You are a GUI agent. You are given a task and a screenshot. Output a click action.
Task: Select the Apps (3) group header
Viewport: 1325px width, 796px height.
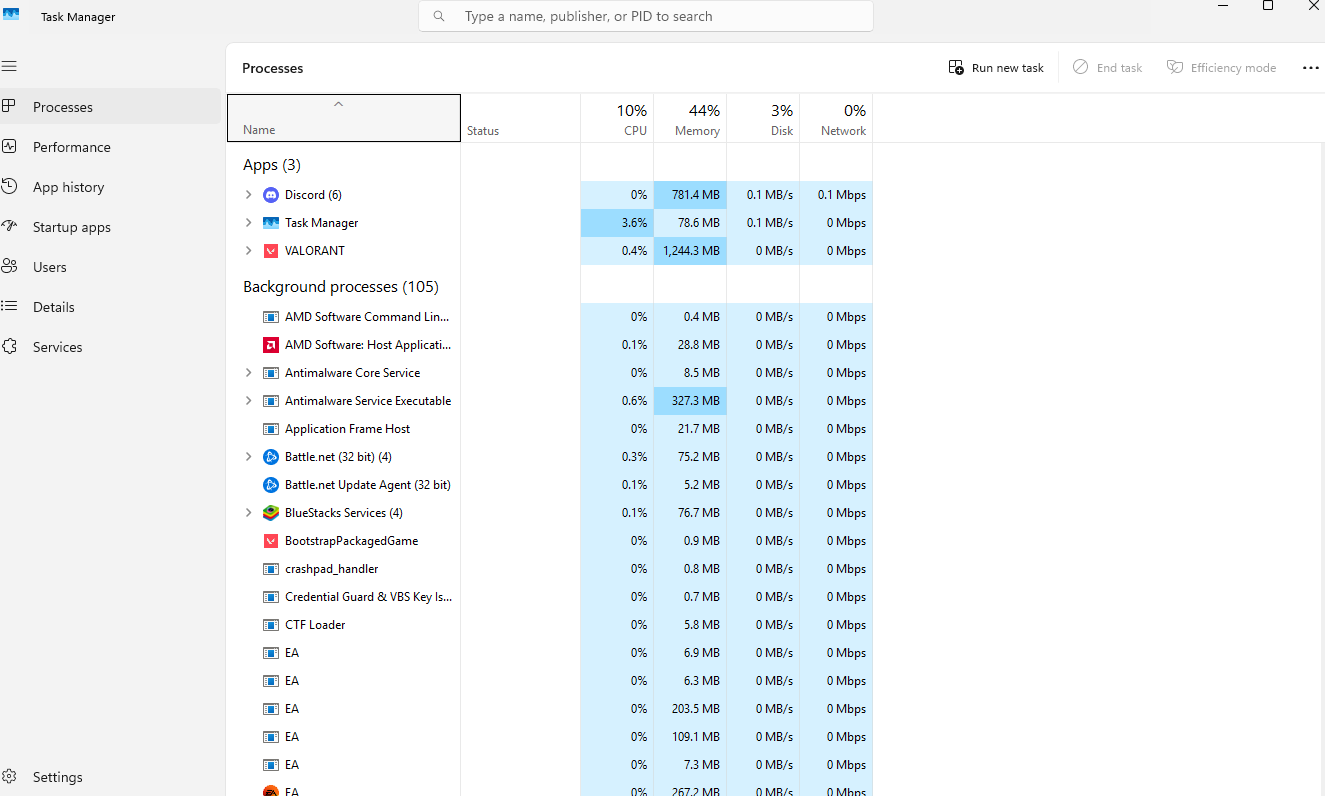[x=272, y=165]
